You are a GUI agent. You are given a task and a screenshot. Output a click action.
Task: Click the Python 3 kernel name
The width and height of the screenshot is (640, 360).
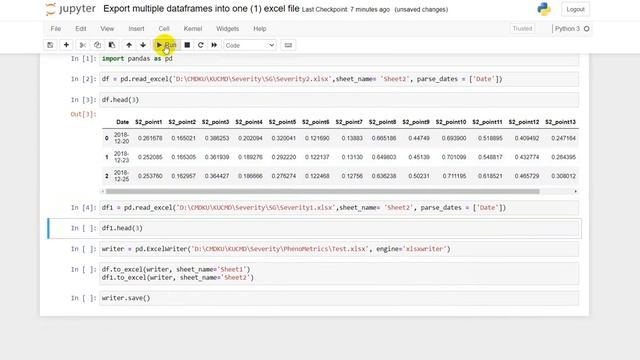(x=567, y=29)
